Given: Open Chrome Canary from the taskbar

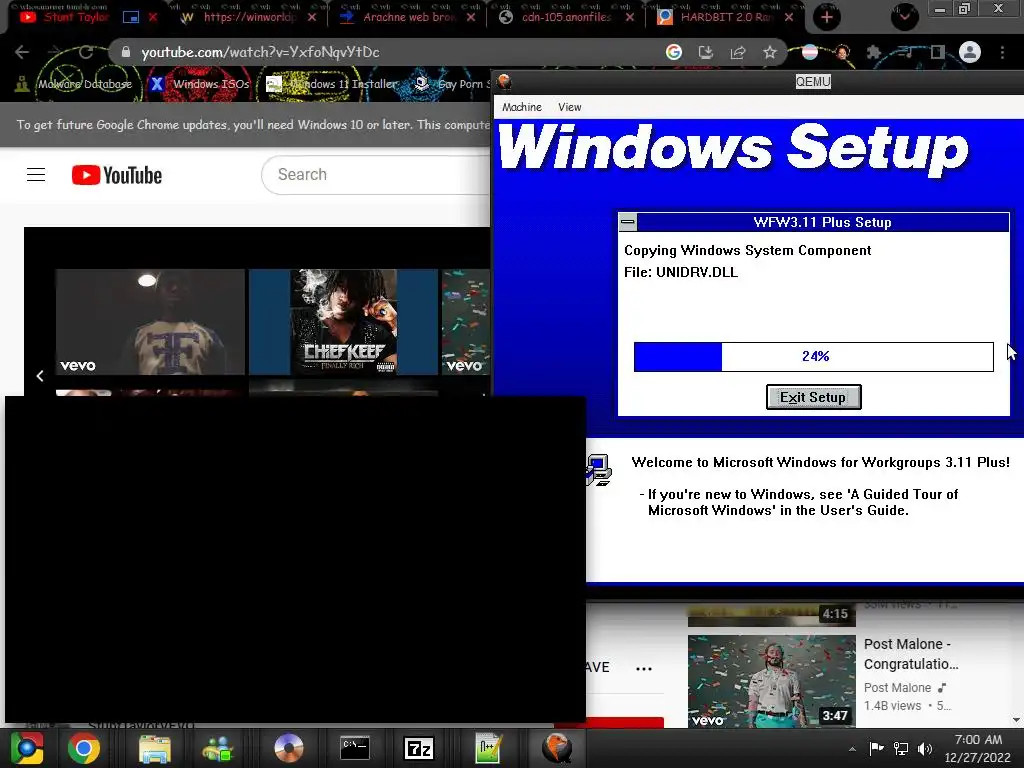Looking at the screenshot, I should pos(27,748).
